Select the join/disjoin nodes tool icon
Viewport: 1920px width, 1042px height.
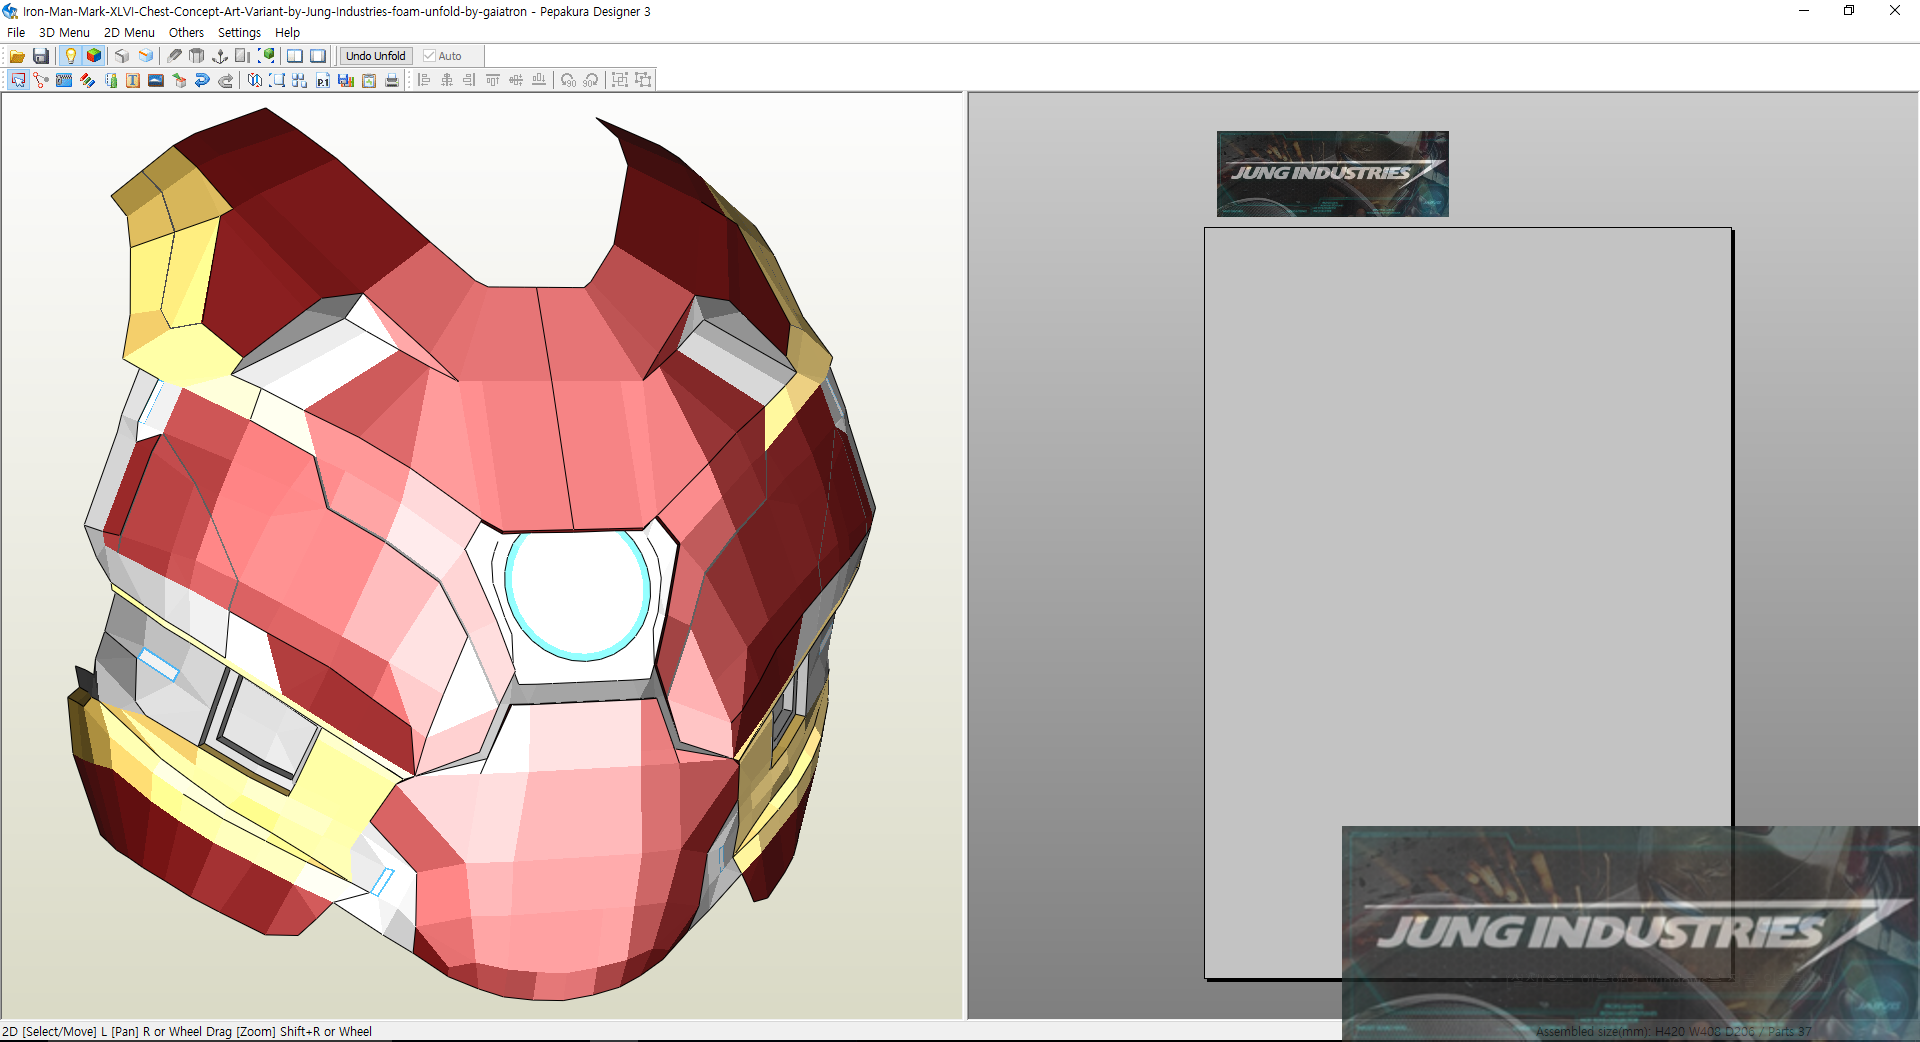[41, 80]
